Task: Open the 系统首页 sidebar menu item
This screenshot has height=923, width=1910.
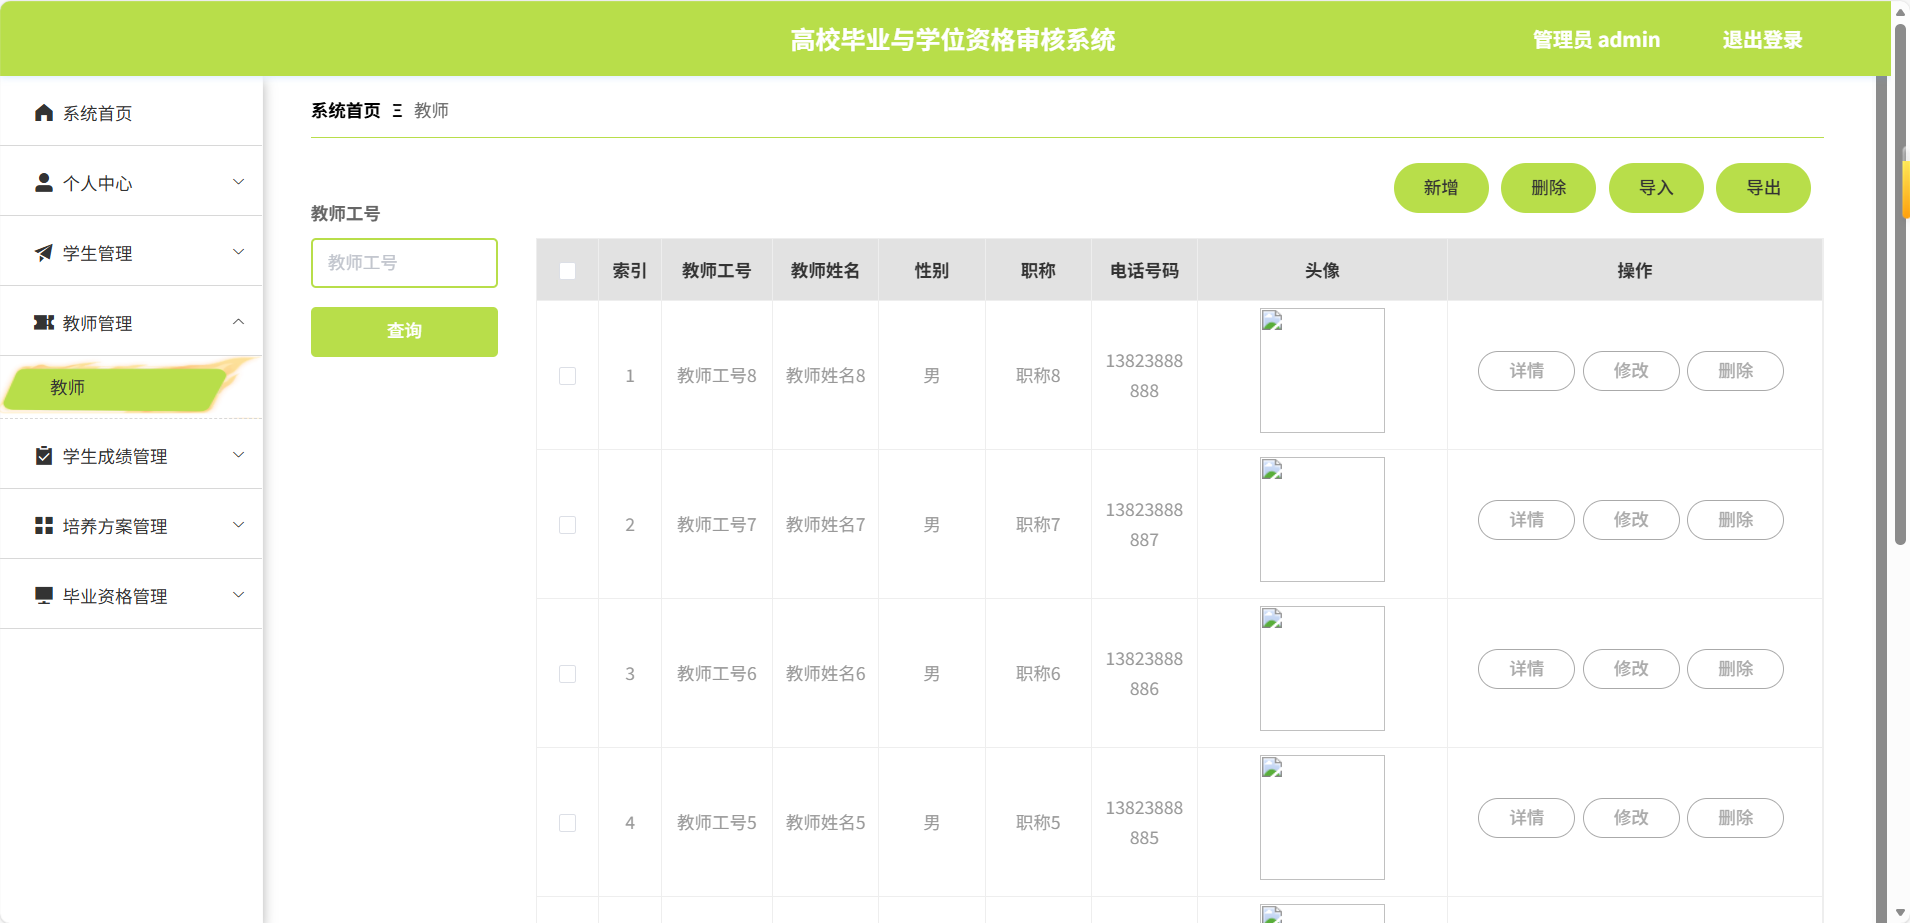Action: 131,113
